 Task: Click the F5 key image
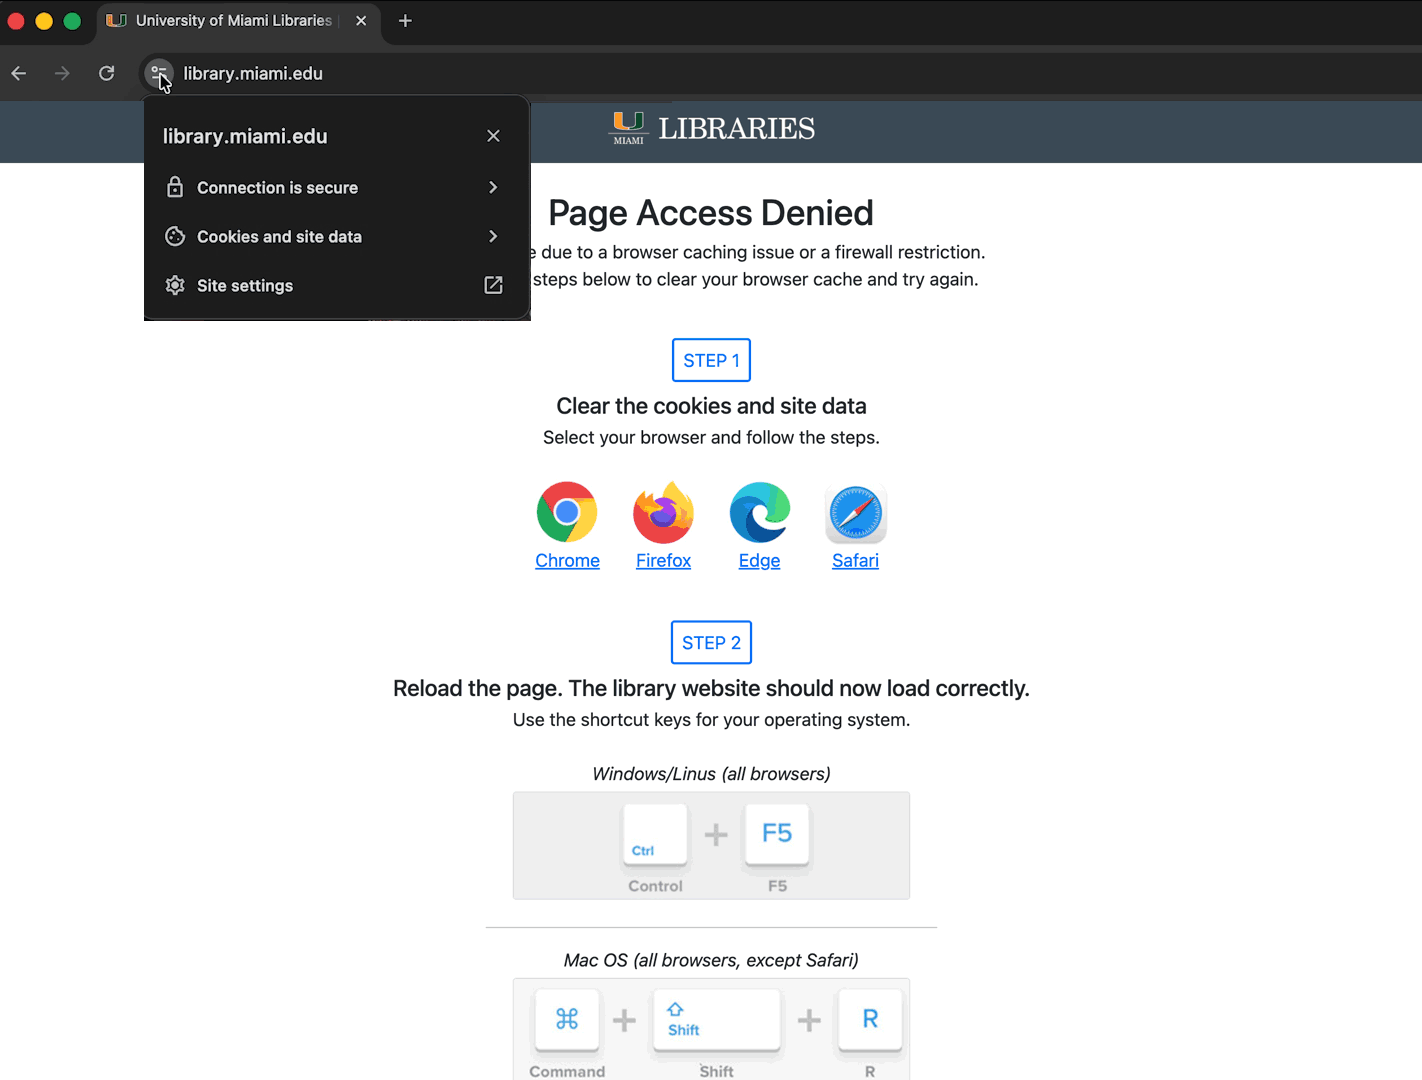pos(777,835)
